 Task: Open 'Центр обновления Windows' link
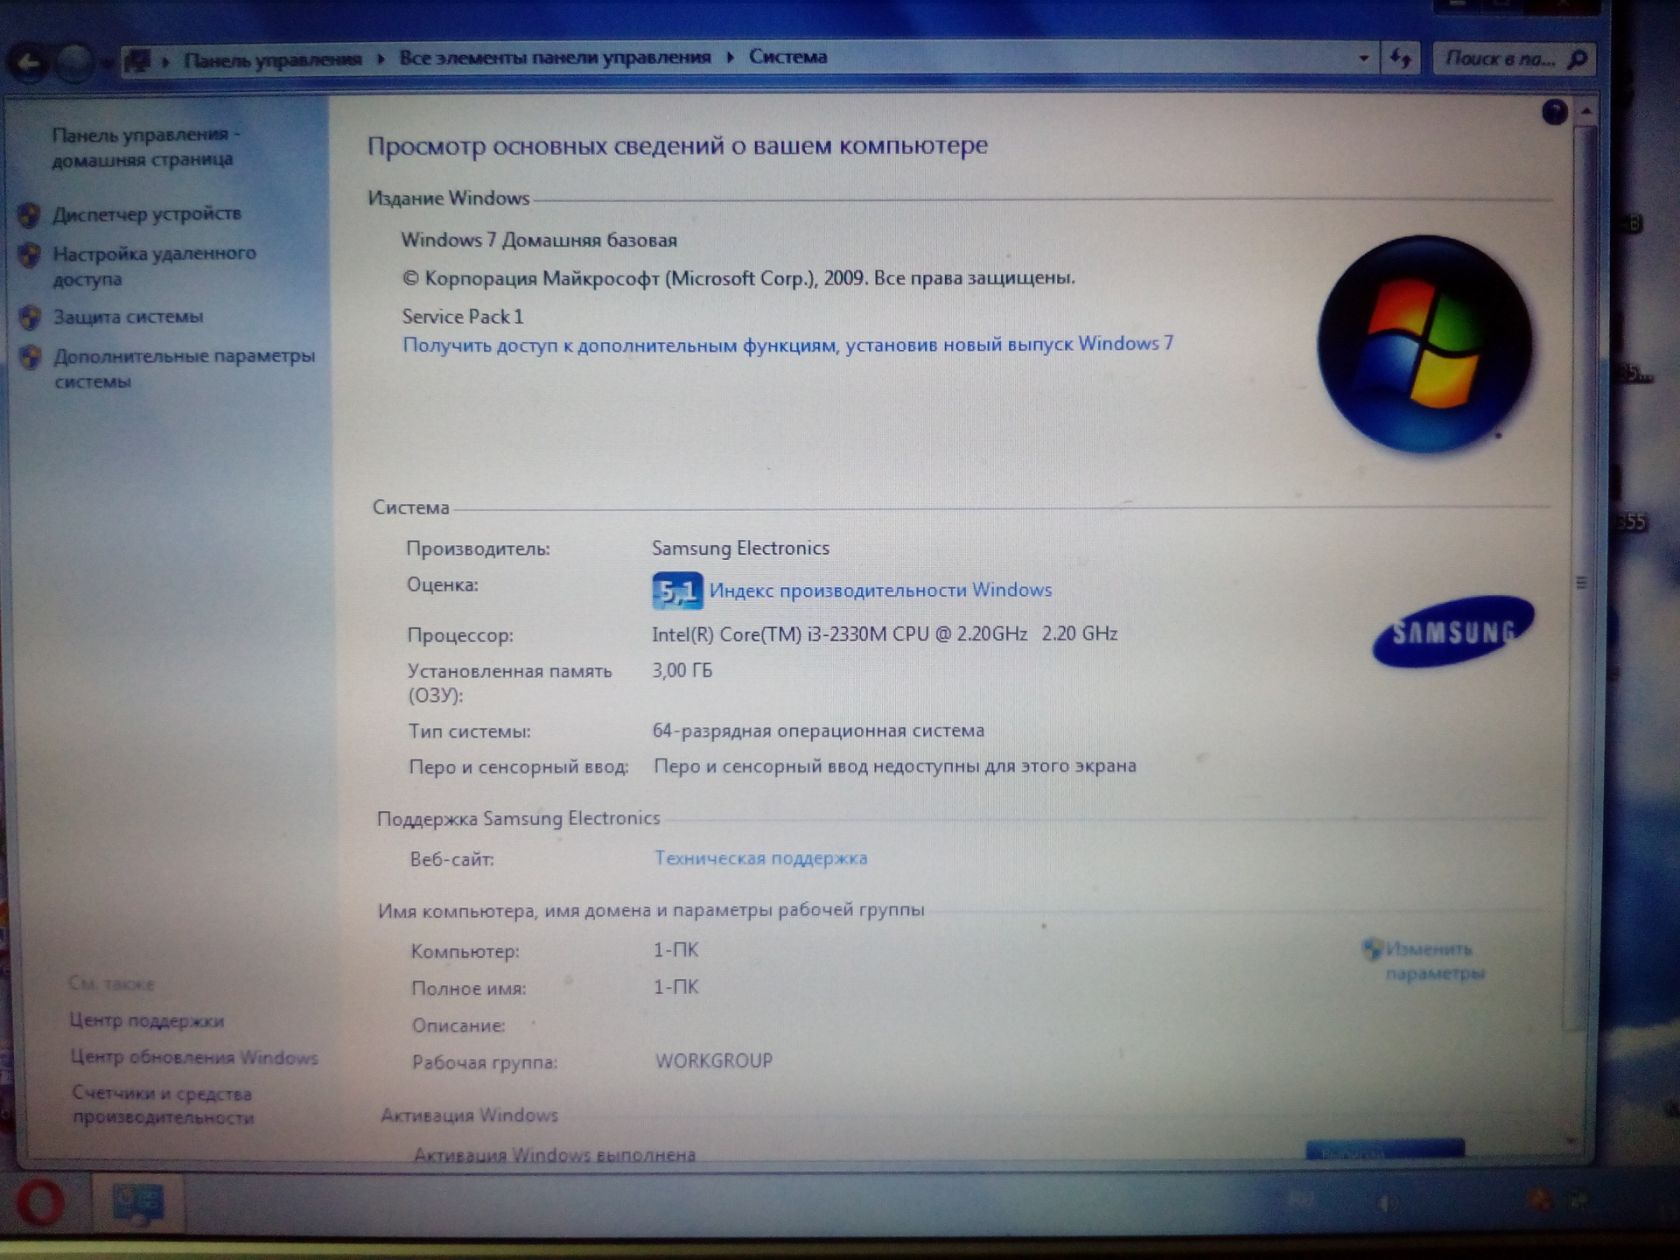tap(194, 1057)
